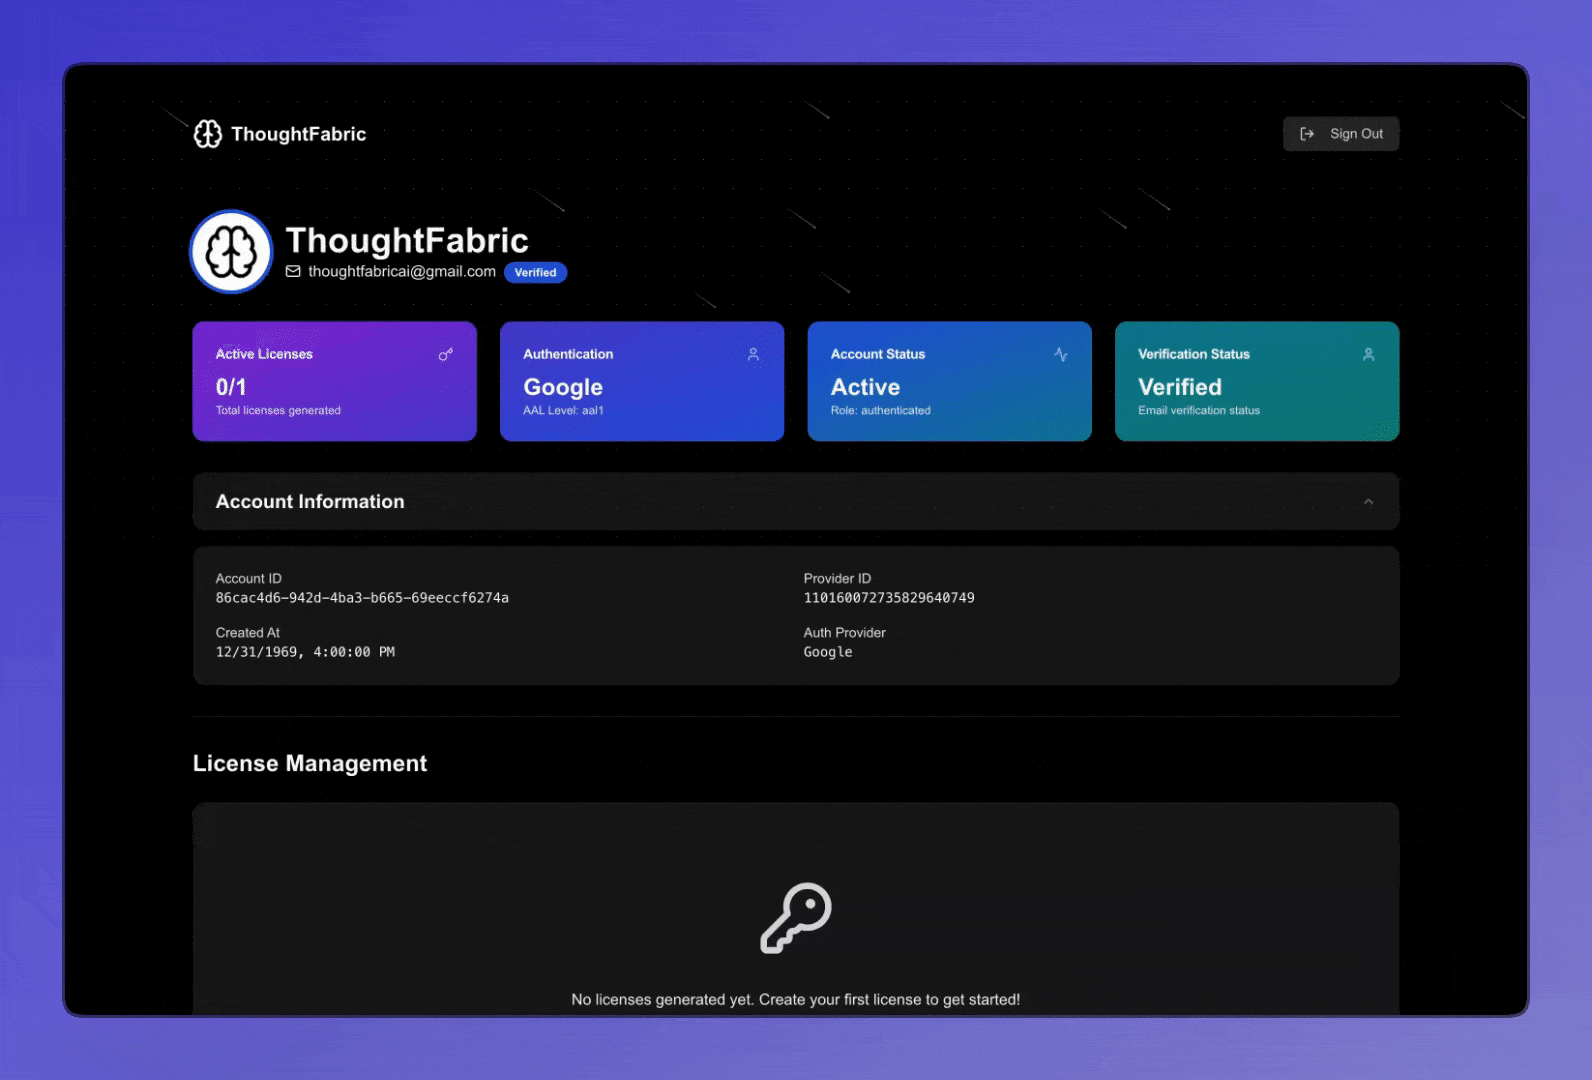Click the user icon on Verification Status card

pos(1368,354)
